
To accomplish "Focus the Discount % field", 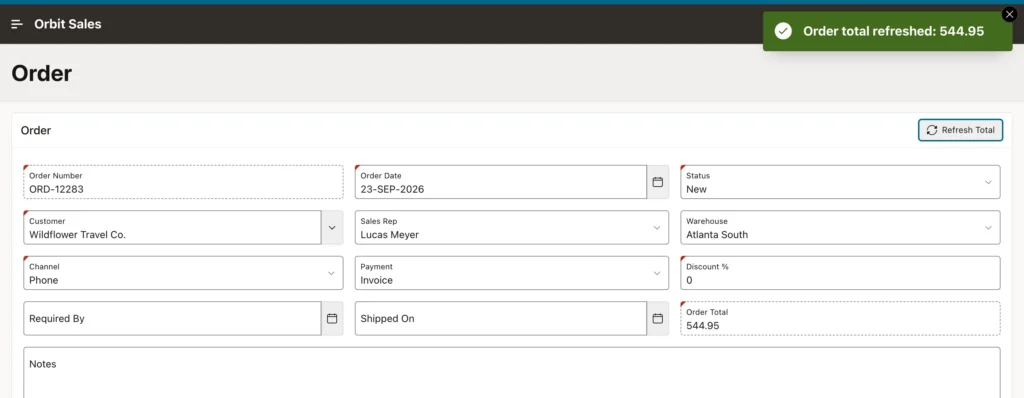I will (x=840, y=273).
